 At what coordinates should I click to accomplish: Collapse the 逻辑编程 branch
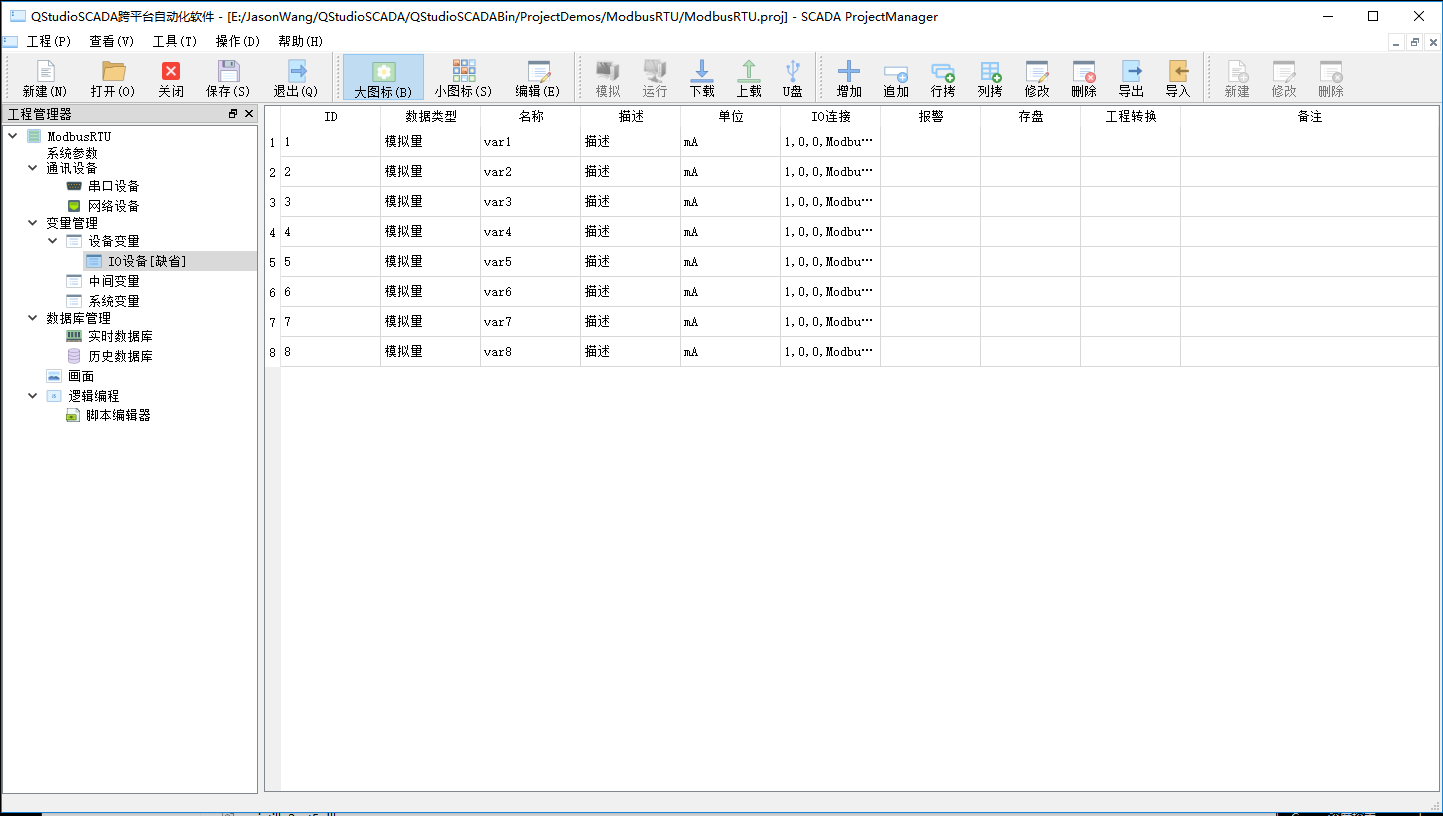tap(32, 395)
